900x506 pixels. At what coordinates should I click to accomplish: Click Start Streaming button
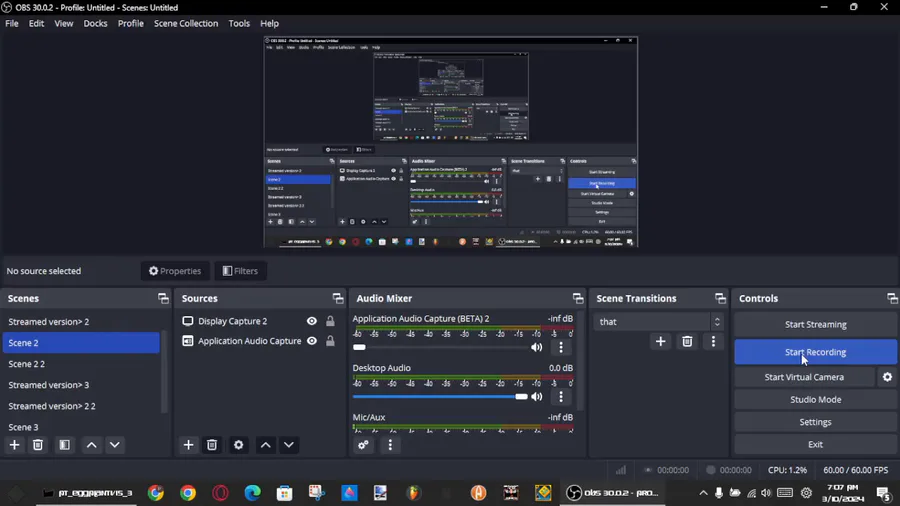816,324
